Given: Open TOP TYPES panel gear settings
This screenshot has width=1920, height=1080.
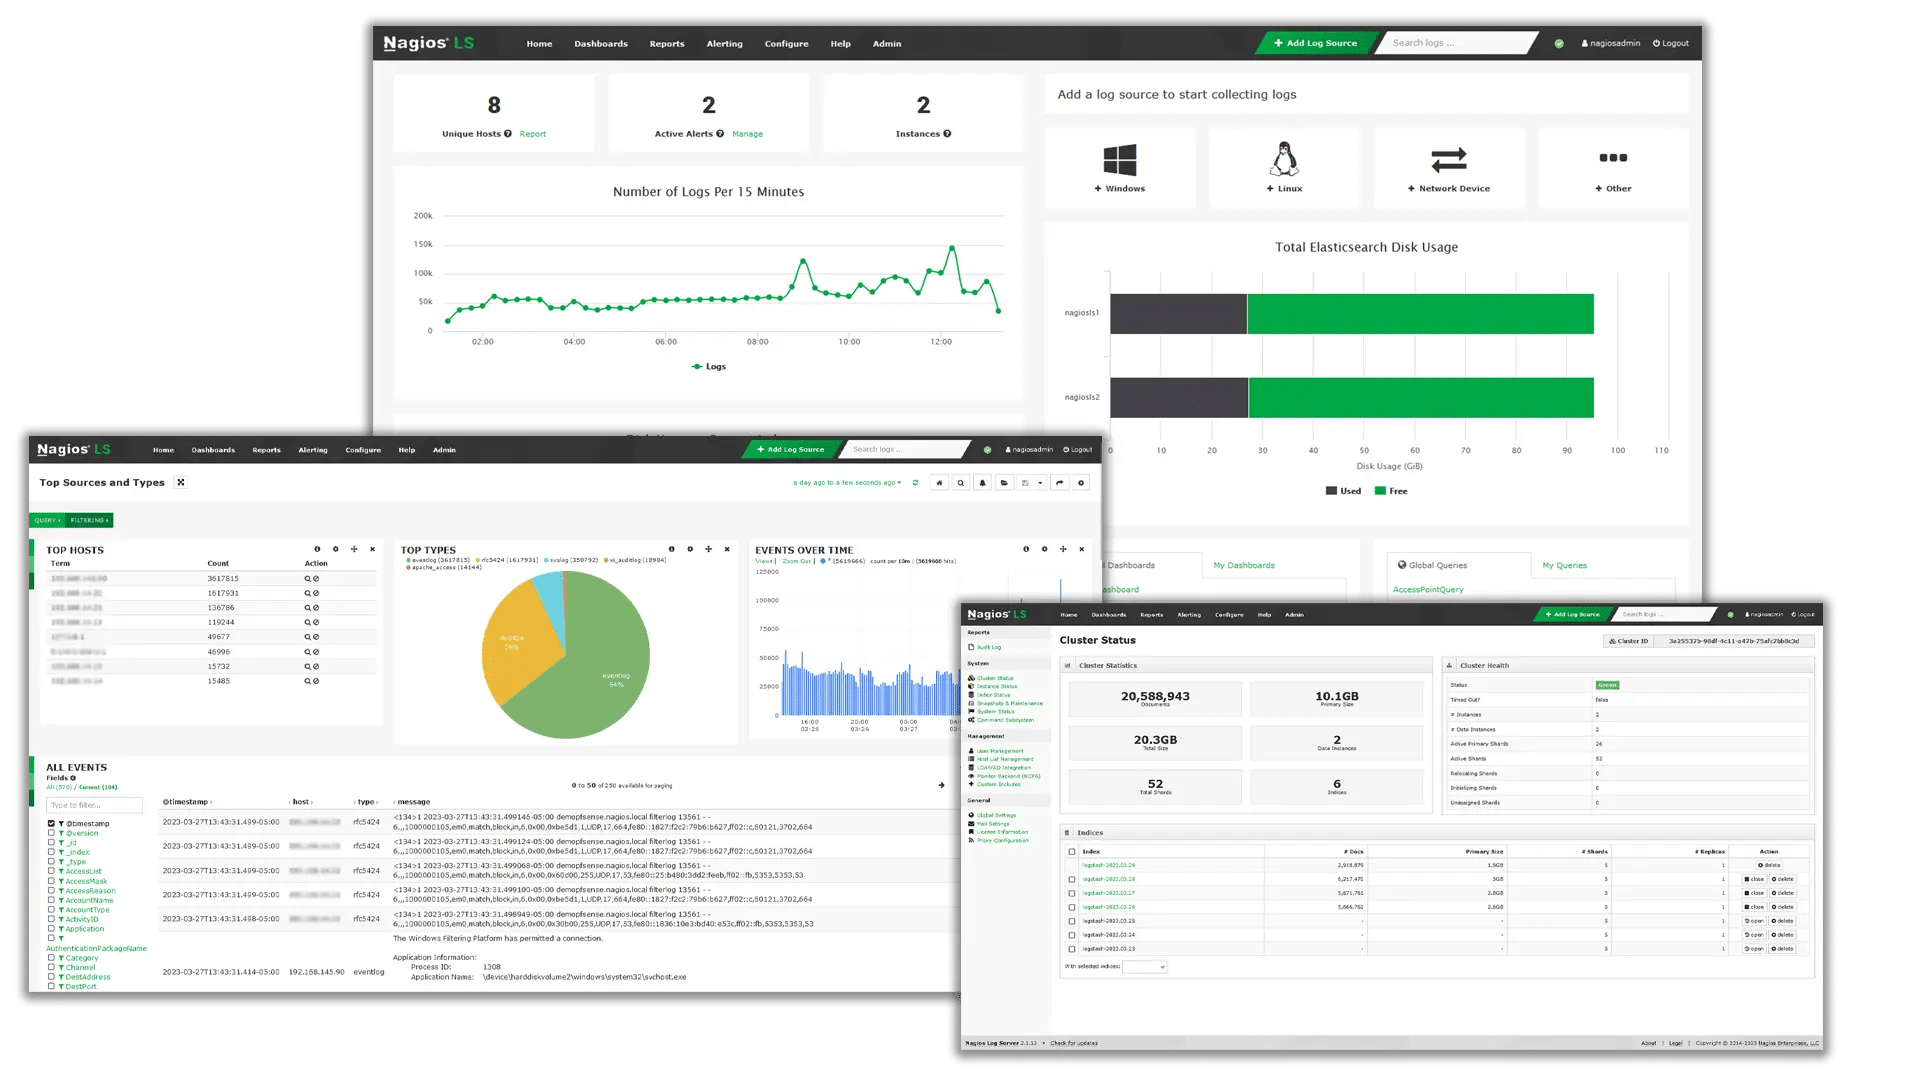Looking at the screenshot, I should (x=690, y=549).
